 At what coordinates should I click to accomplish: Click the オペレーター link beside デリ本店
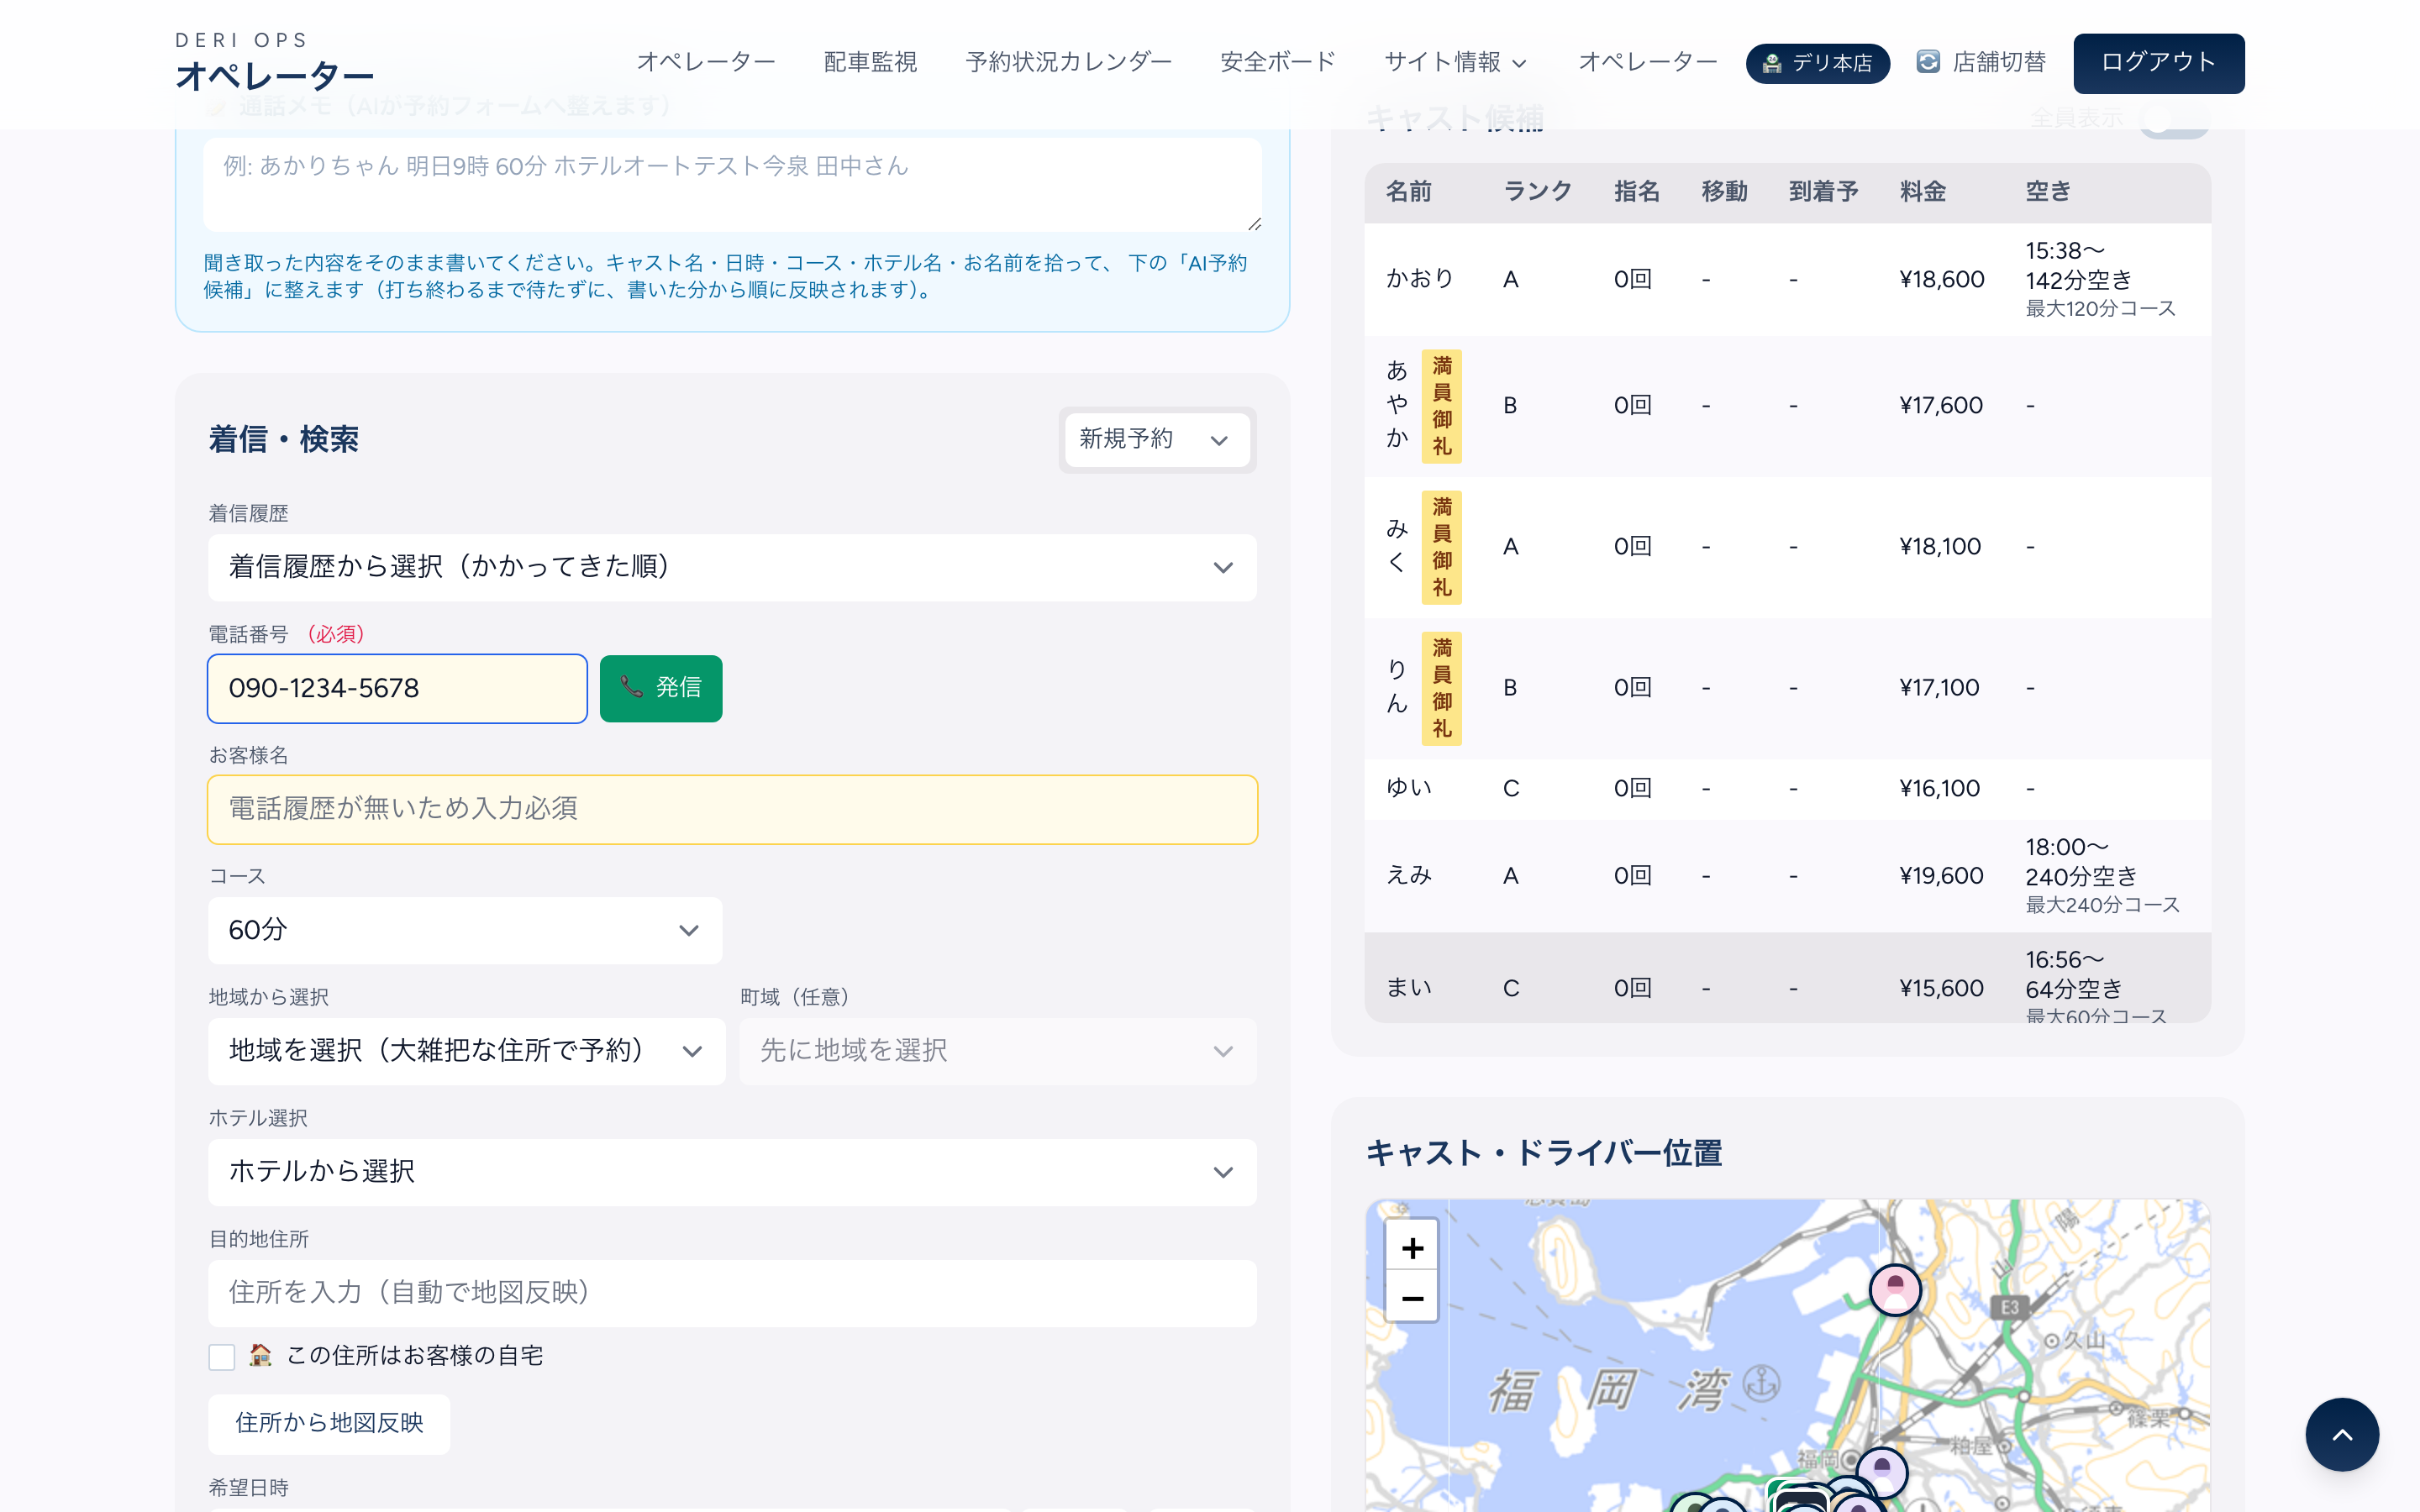point(1647,62)
